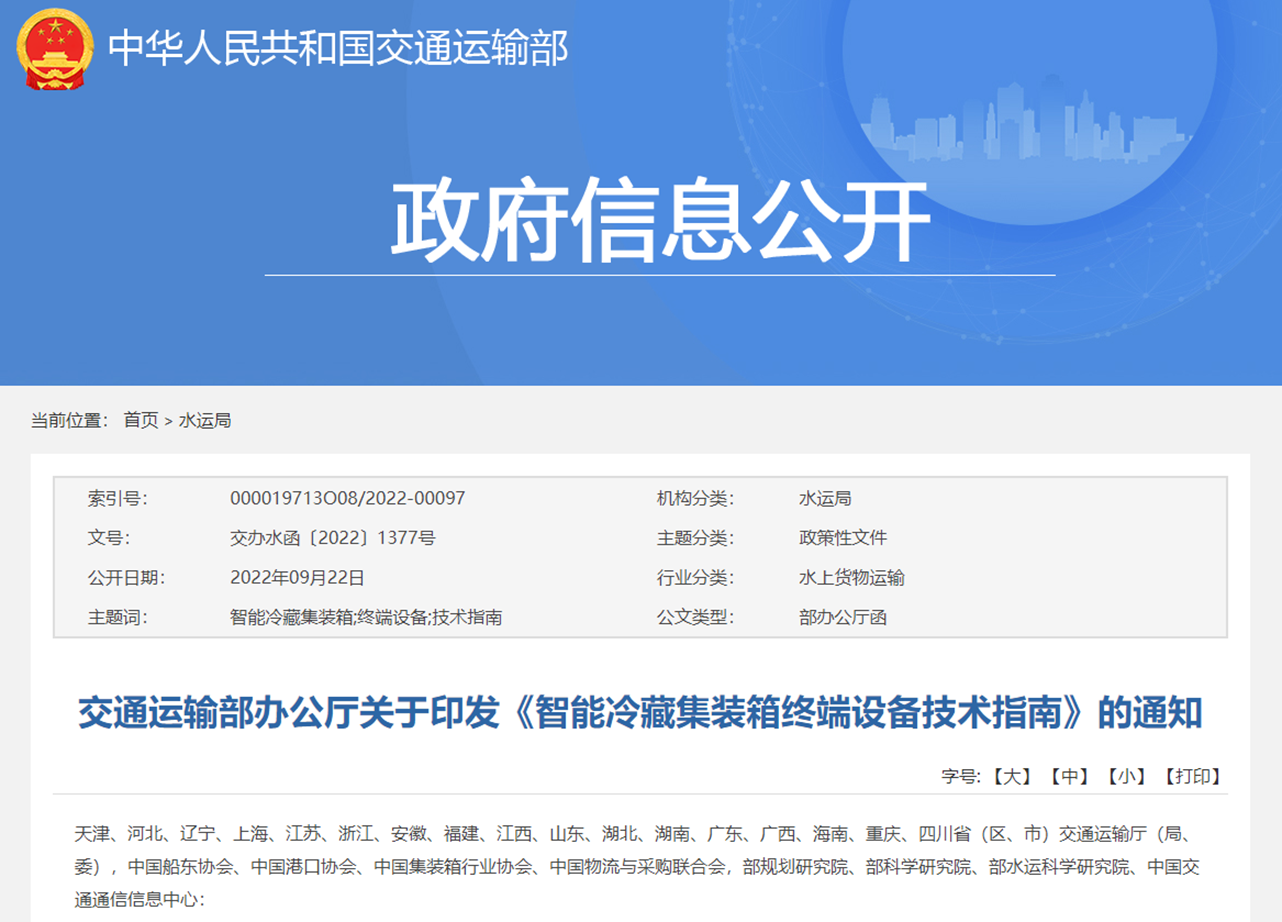Click the 机构分类 label

pyautogui.click(x=695, y=498)
